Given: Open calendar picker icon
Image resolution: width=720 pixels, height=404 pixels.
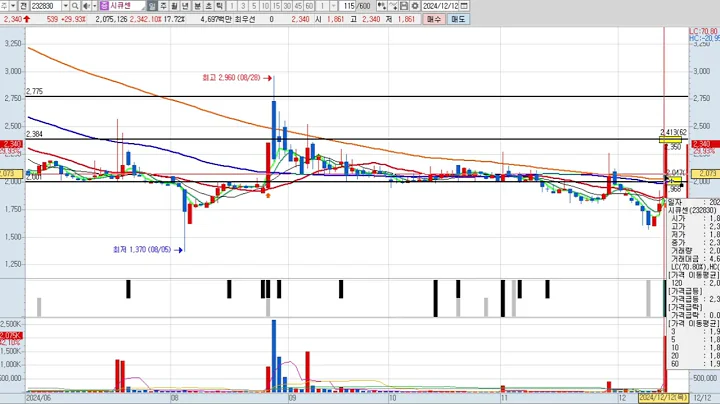Looking at the screenshot, I should point(464,6).
